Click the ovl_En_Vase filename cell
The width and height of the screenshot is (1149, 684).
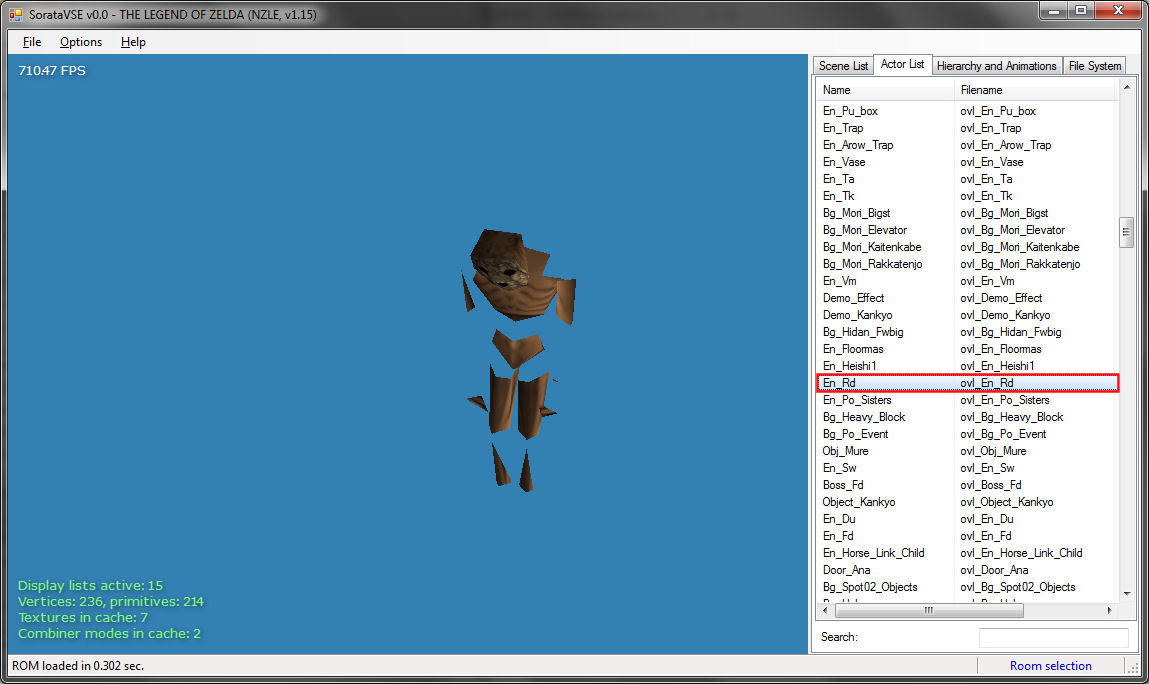pos(991,162)
